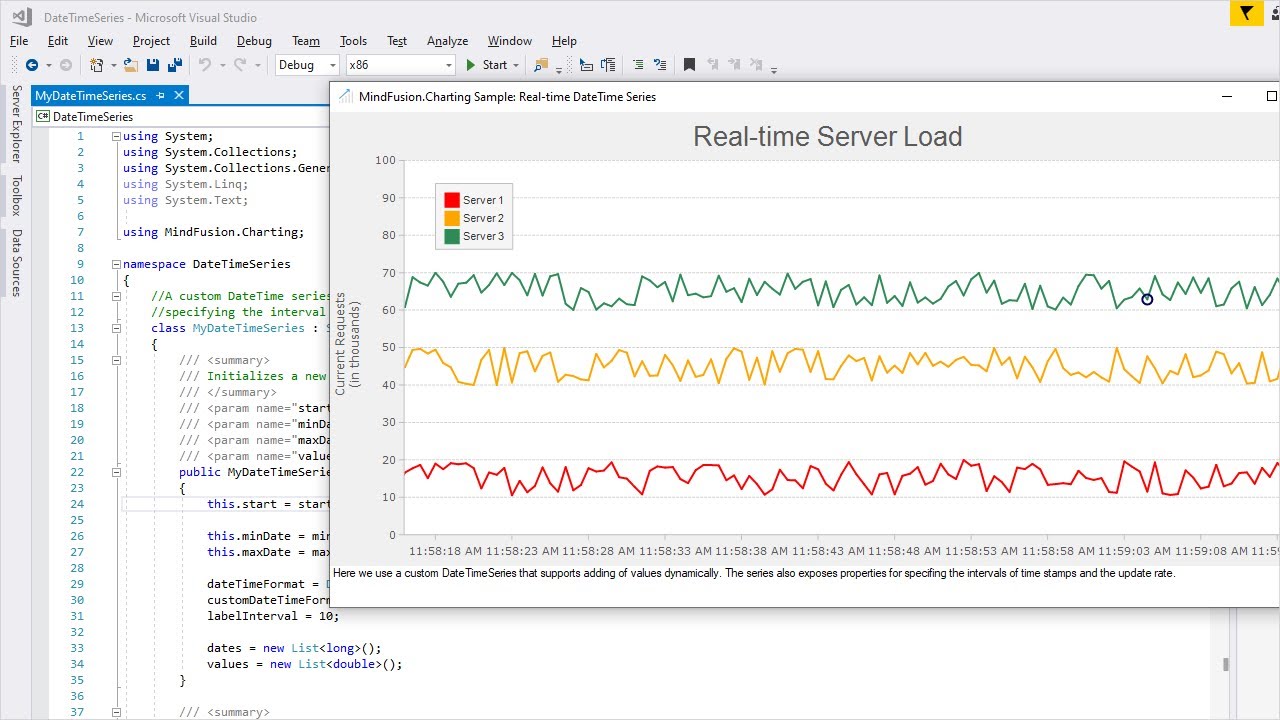
Task: Click the Start debugging button
Action: point(486,65)
